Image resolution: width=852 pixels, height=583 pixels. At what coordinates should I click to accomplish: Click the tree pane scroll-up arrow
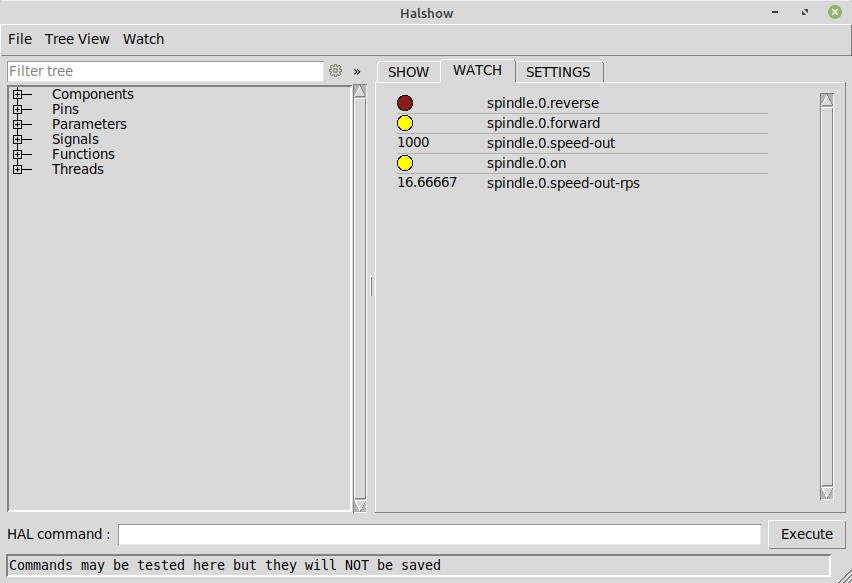tap(360, 91)
